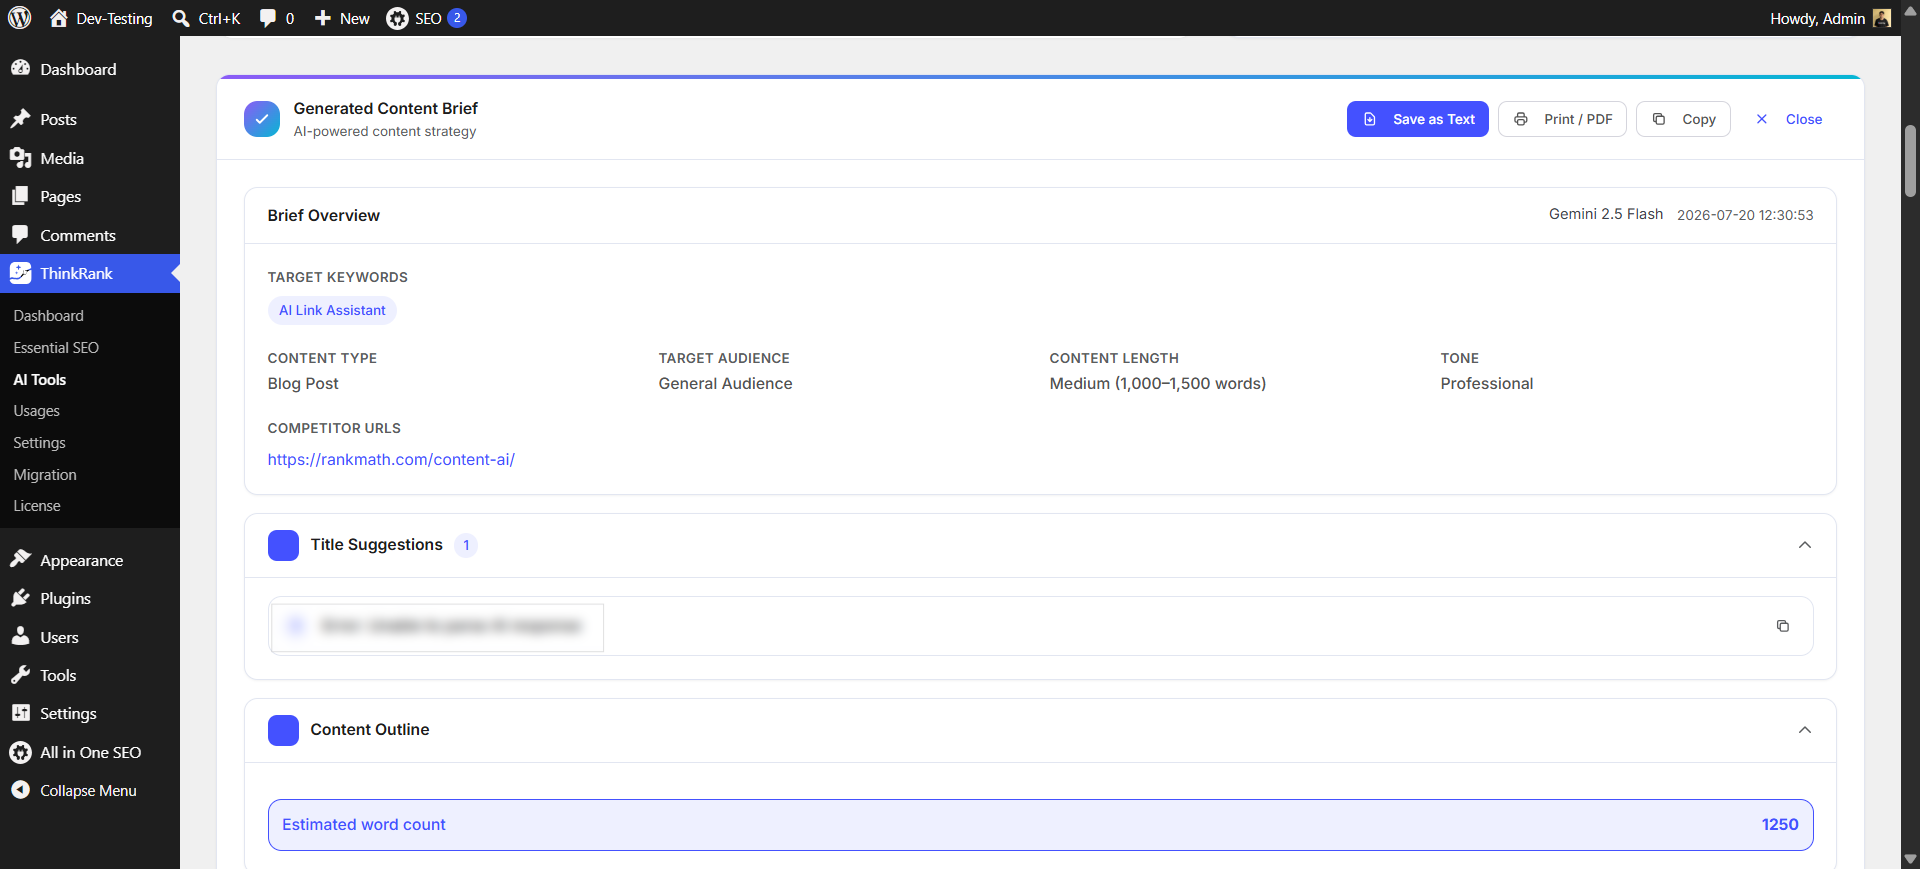This screenshot has height=869, width=1920.
Task: Click the scrollbar down arrow
Action: (x=1910, y=859)
